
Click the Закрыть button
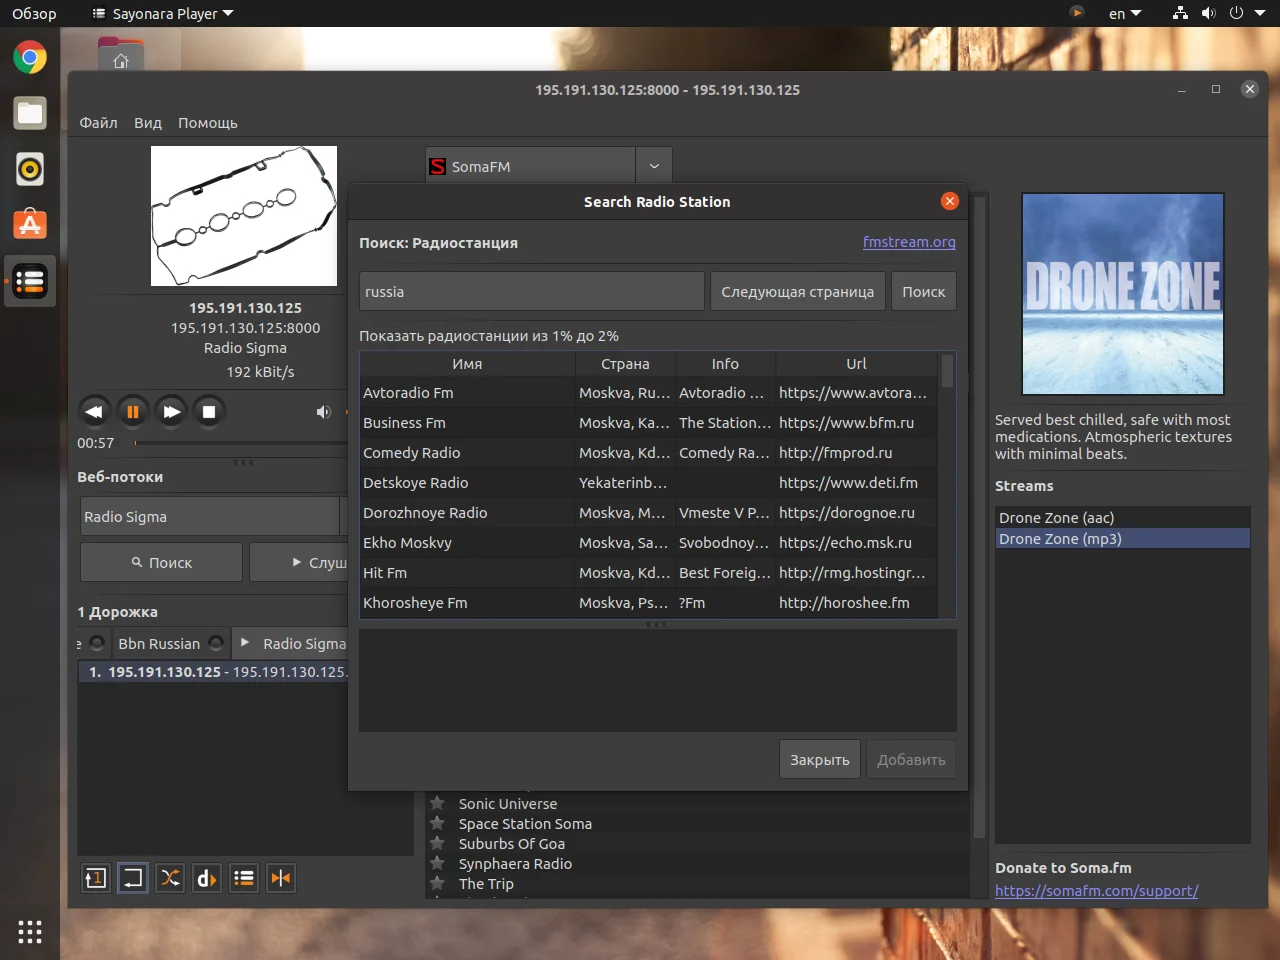(820, 759)
